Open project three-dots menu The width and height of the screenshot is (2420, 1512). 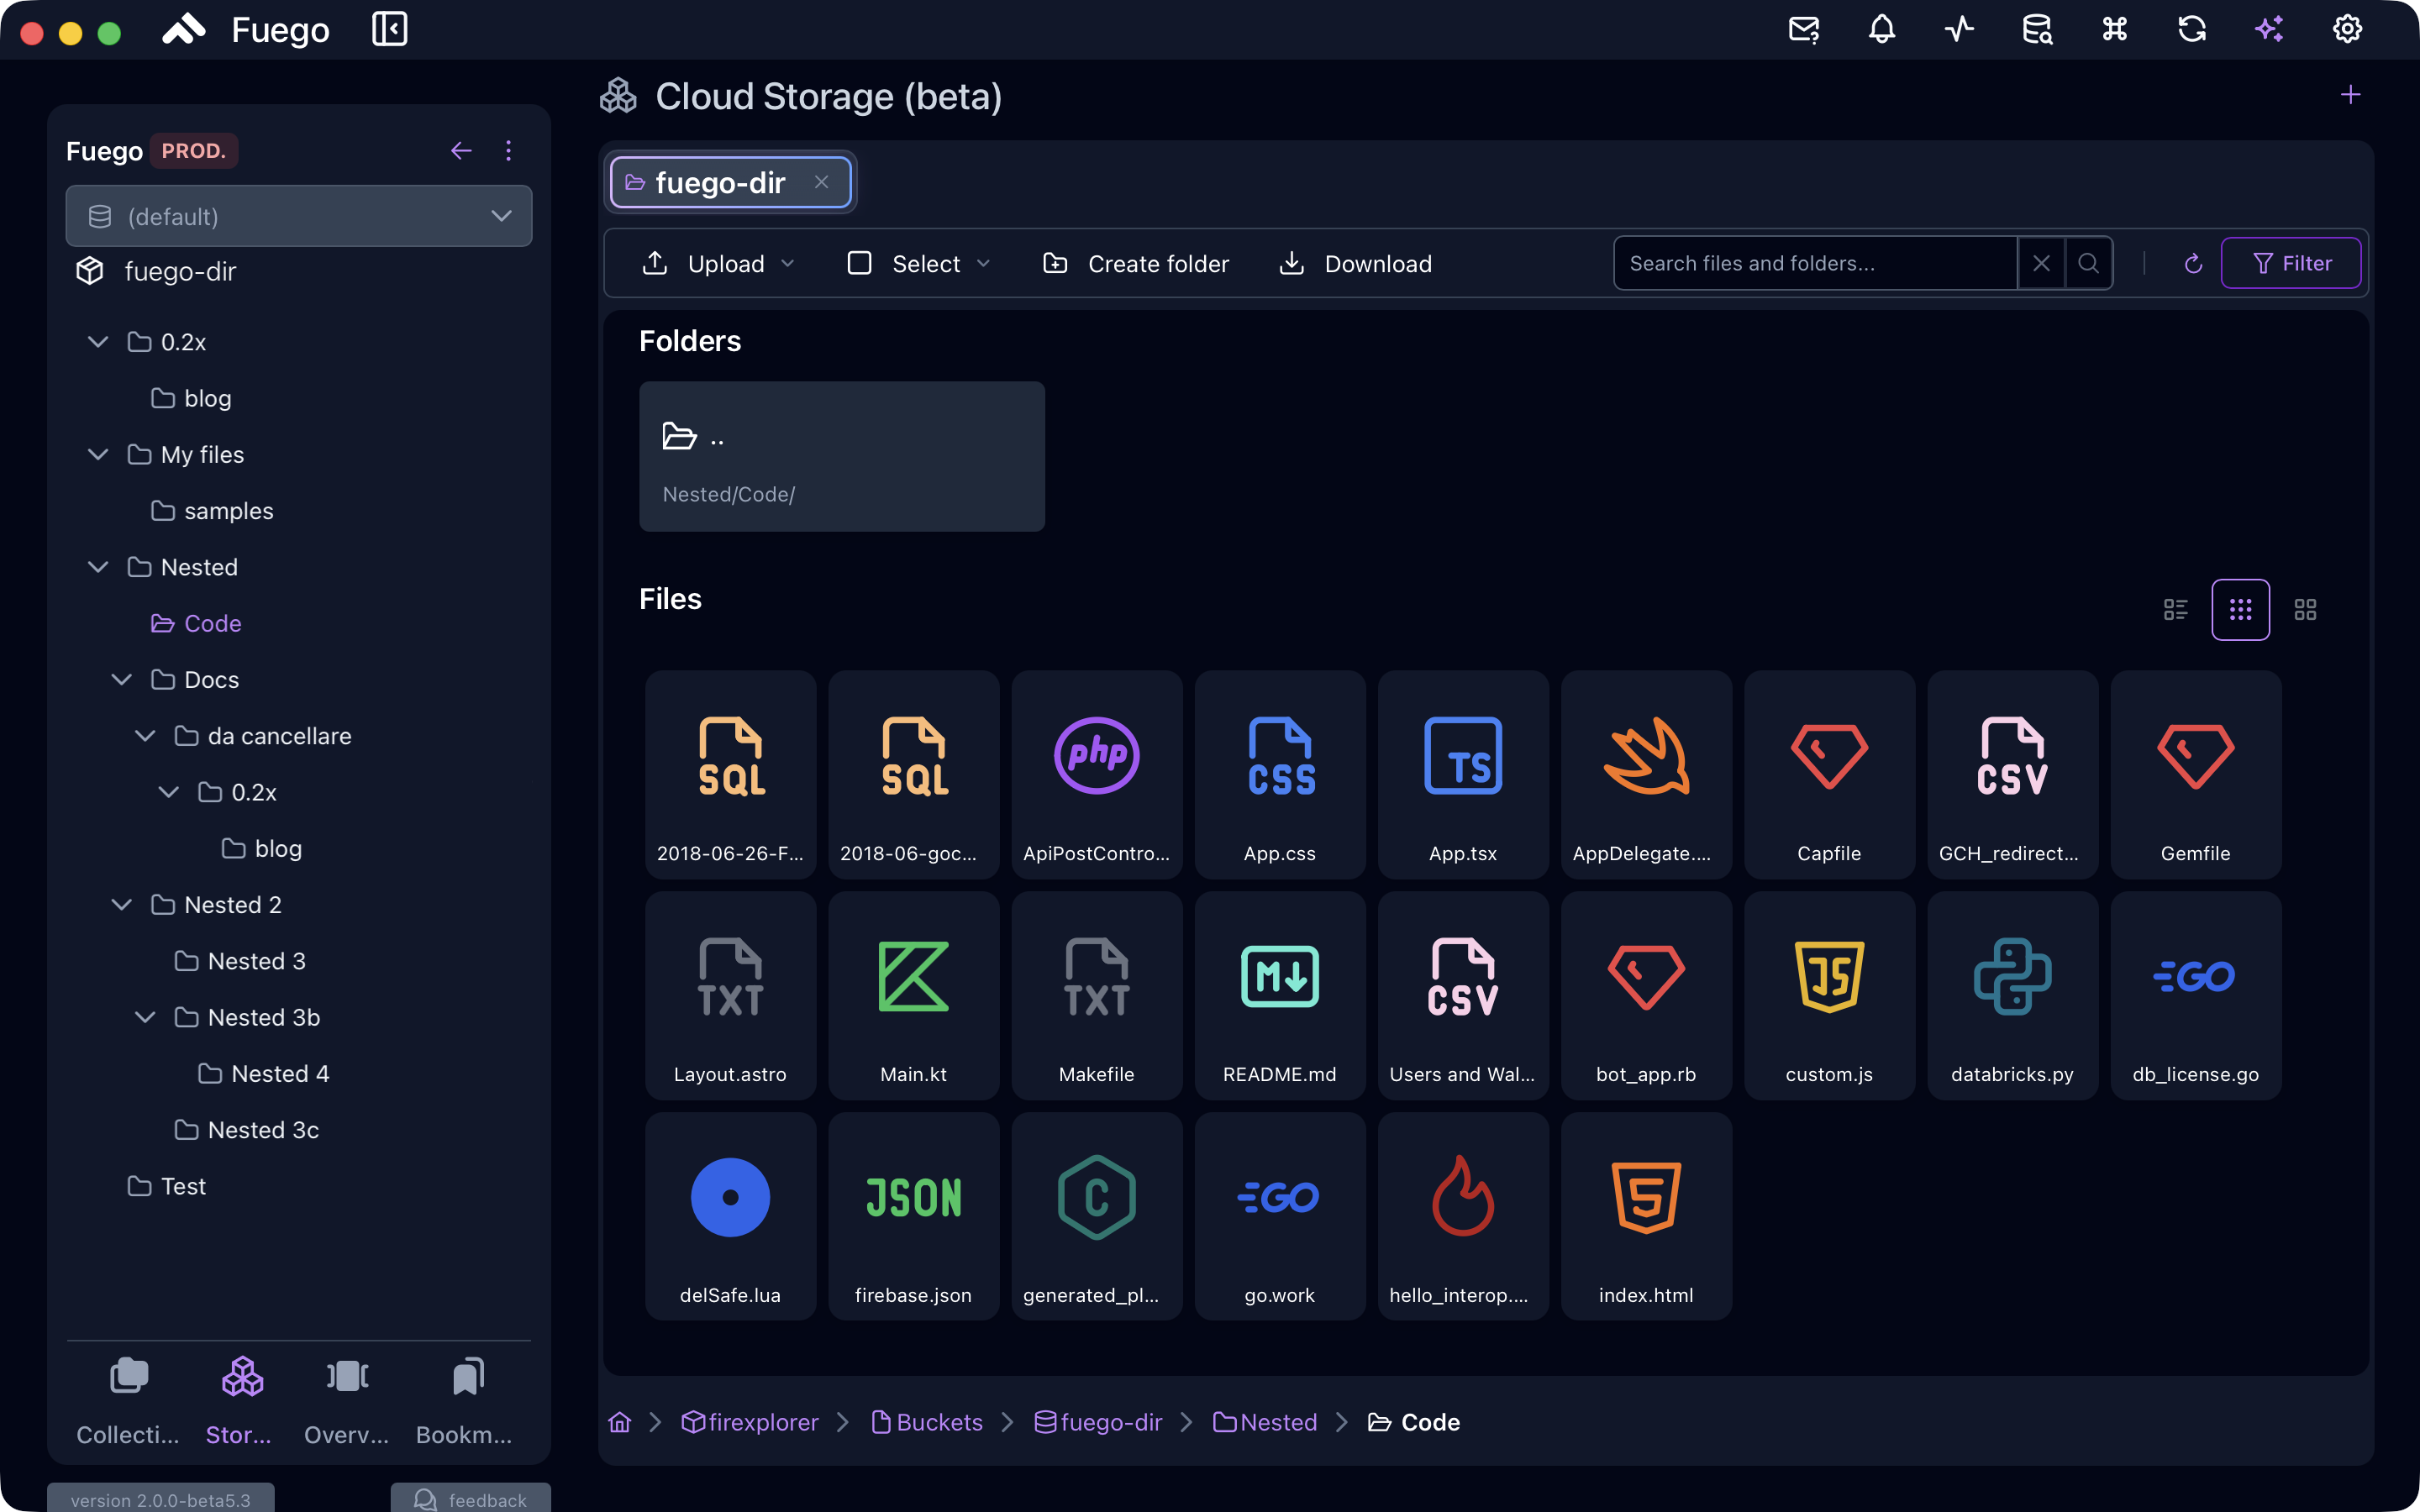(508, 151)
